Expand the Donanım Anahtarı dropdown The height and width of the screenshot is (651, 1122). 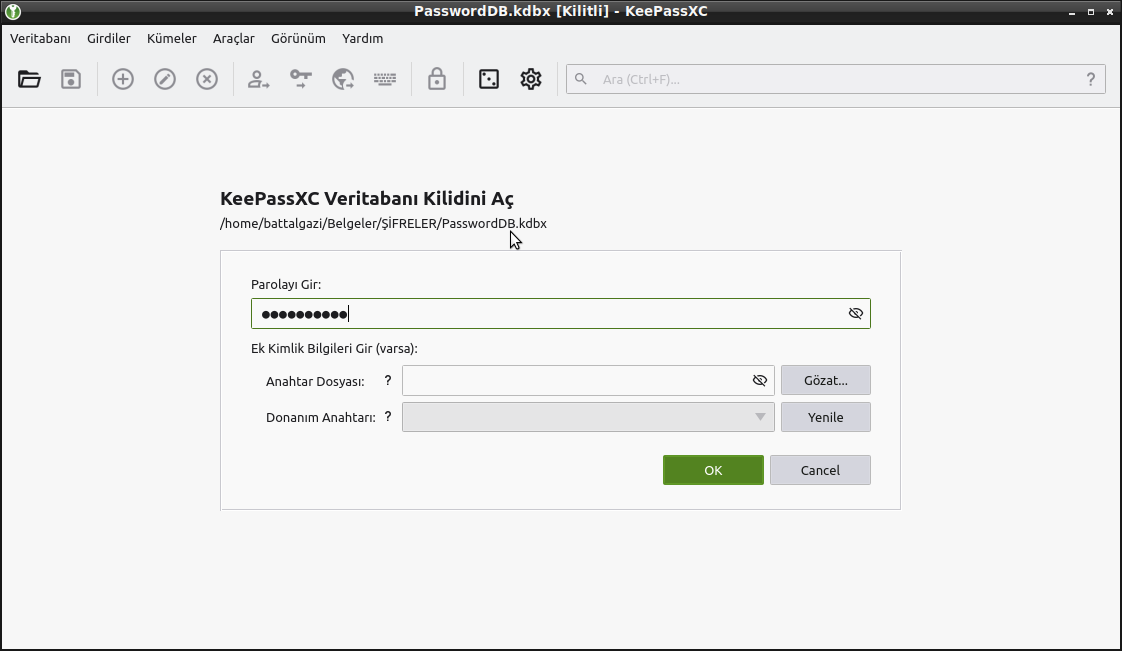tap(760, 417)
